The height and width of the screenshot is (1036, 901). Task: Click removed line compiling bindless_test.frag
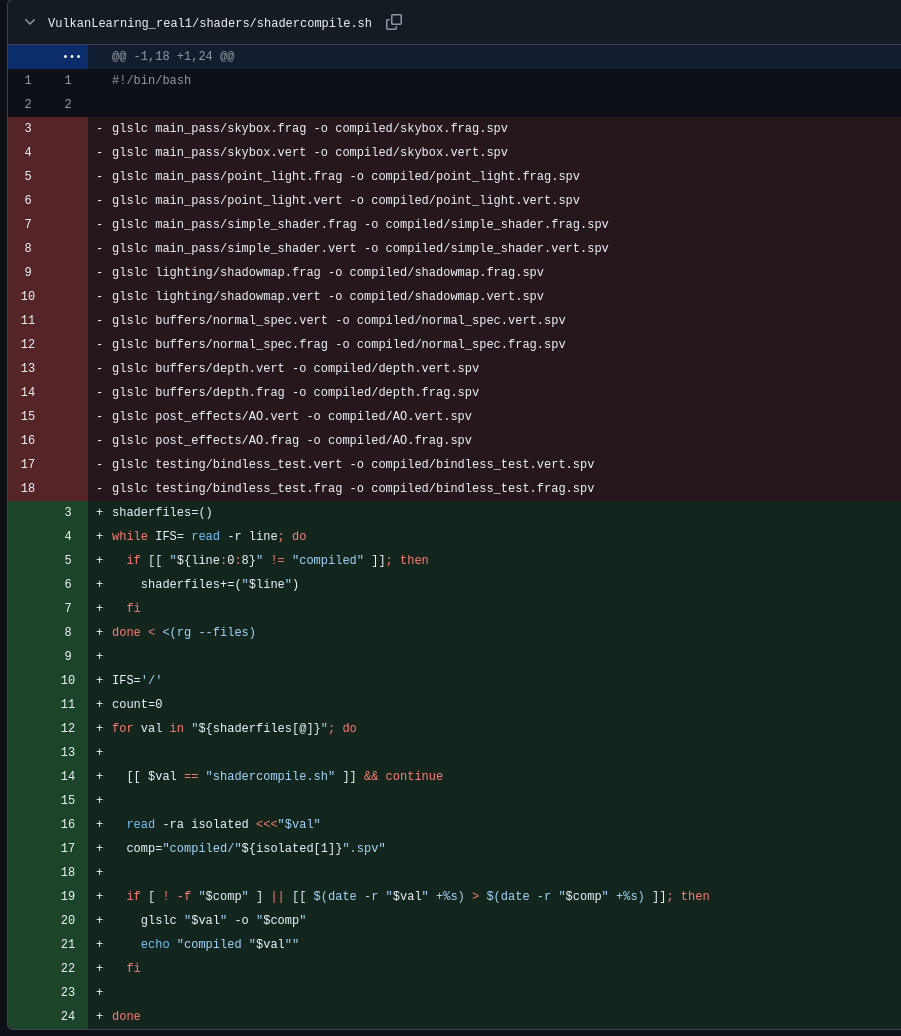353,488
